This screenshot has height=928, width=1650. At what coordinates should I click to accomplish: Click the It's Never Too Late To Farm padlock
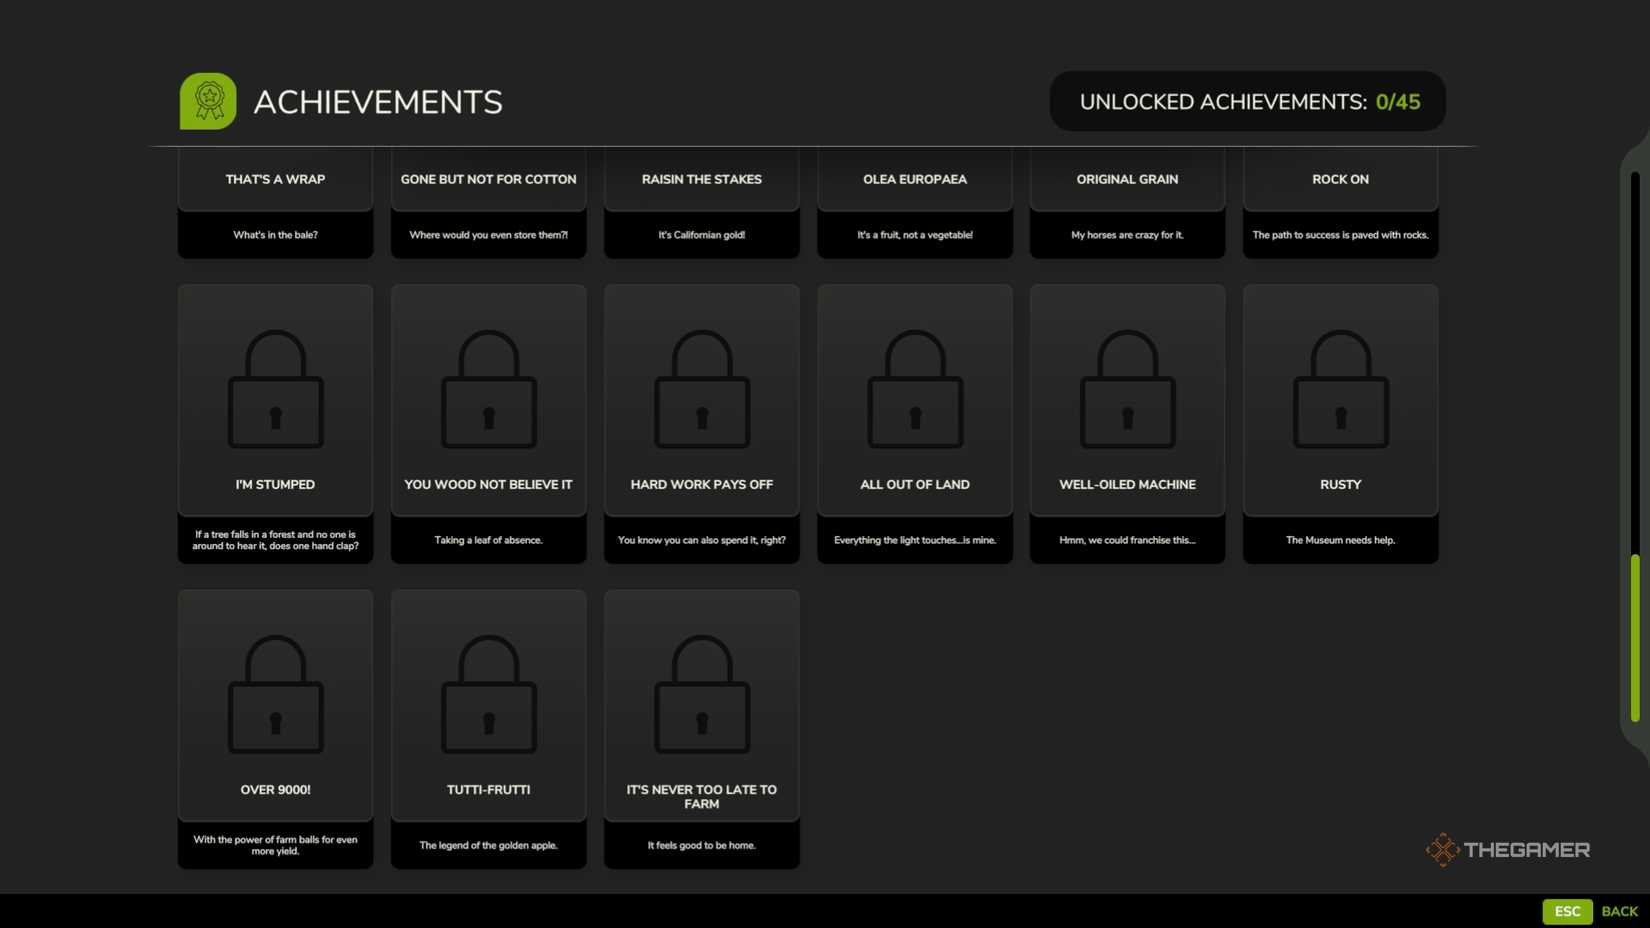point(701,695)
